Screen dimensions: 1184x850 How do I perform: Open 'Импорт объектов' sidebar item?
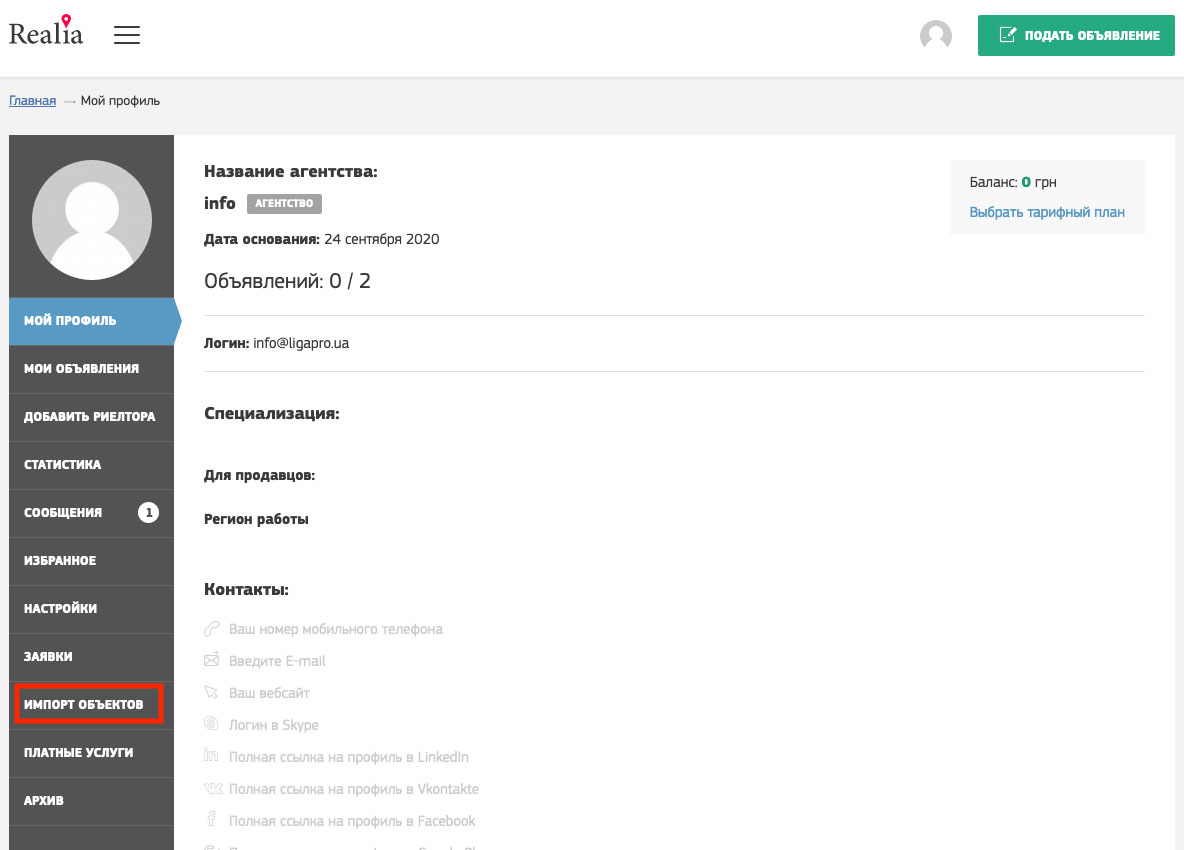pyautogui.click(x=84, y=705)
